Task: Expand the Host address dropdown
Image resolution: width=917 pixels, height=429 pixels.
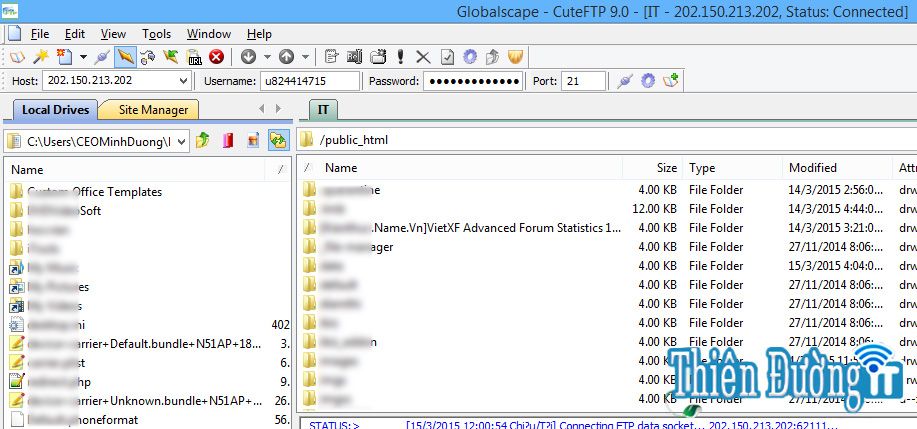Action: [183, 81]
